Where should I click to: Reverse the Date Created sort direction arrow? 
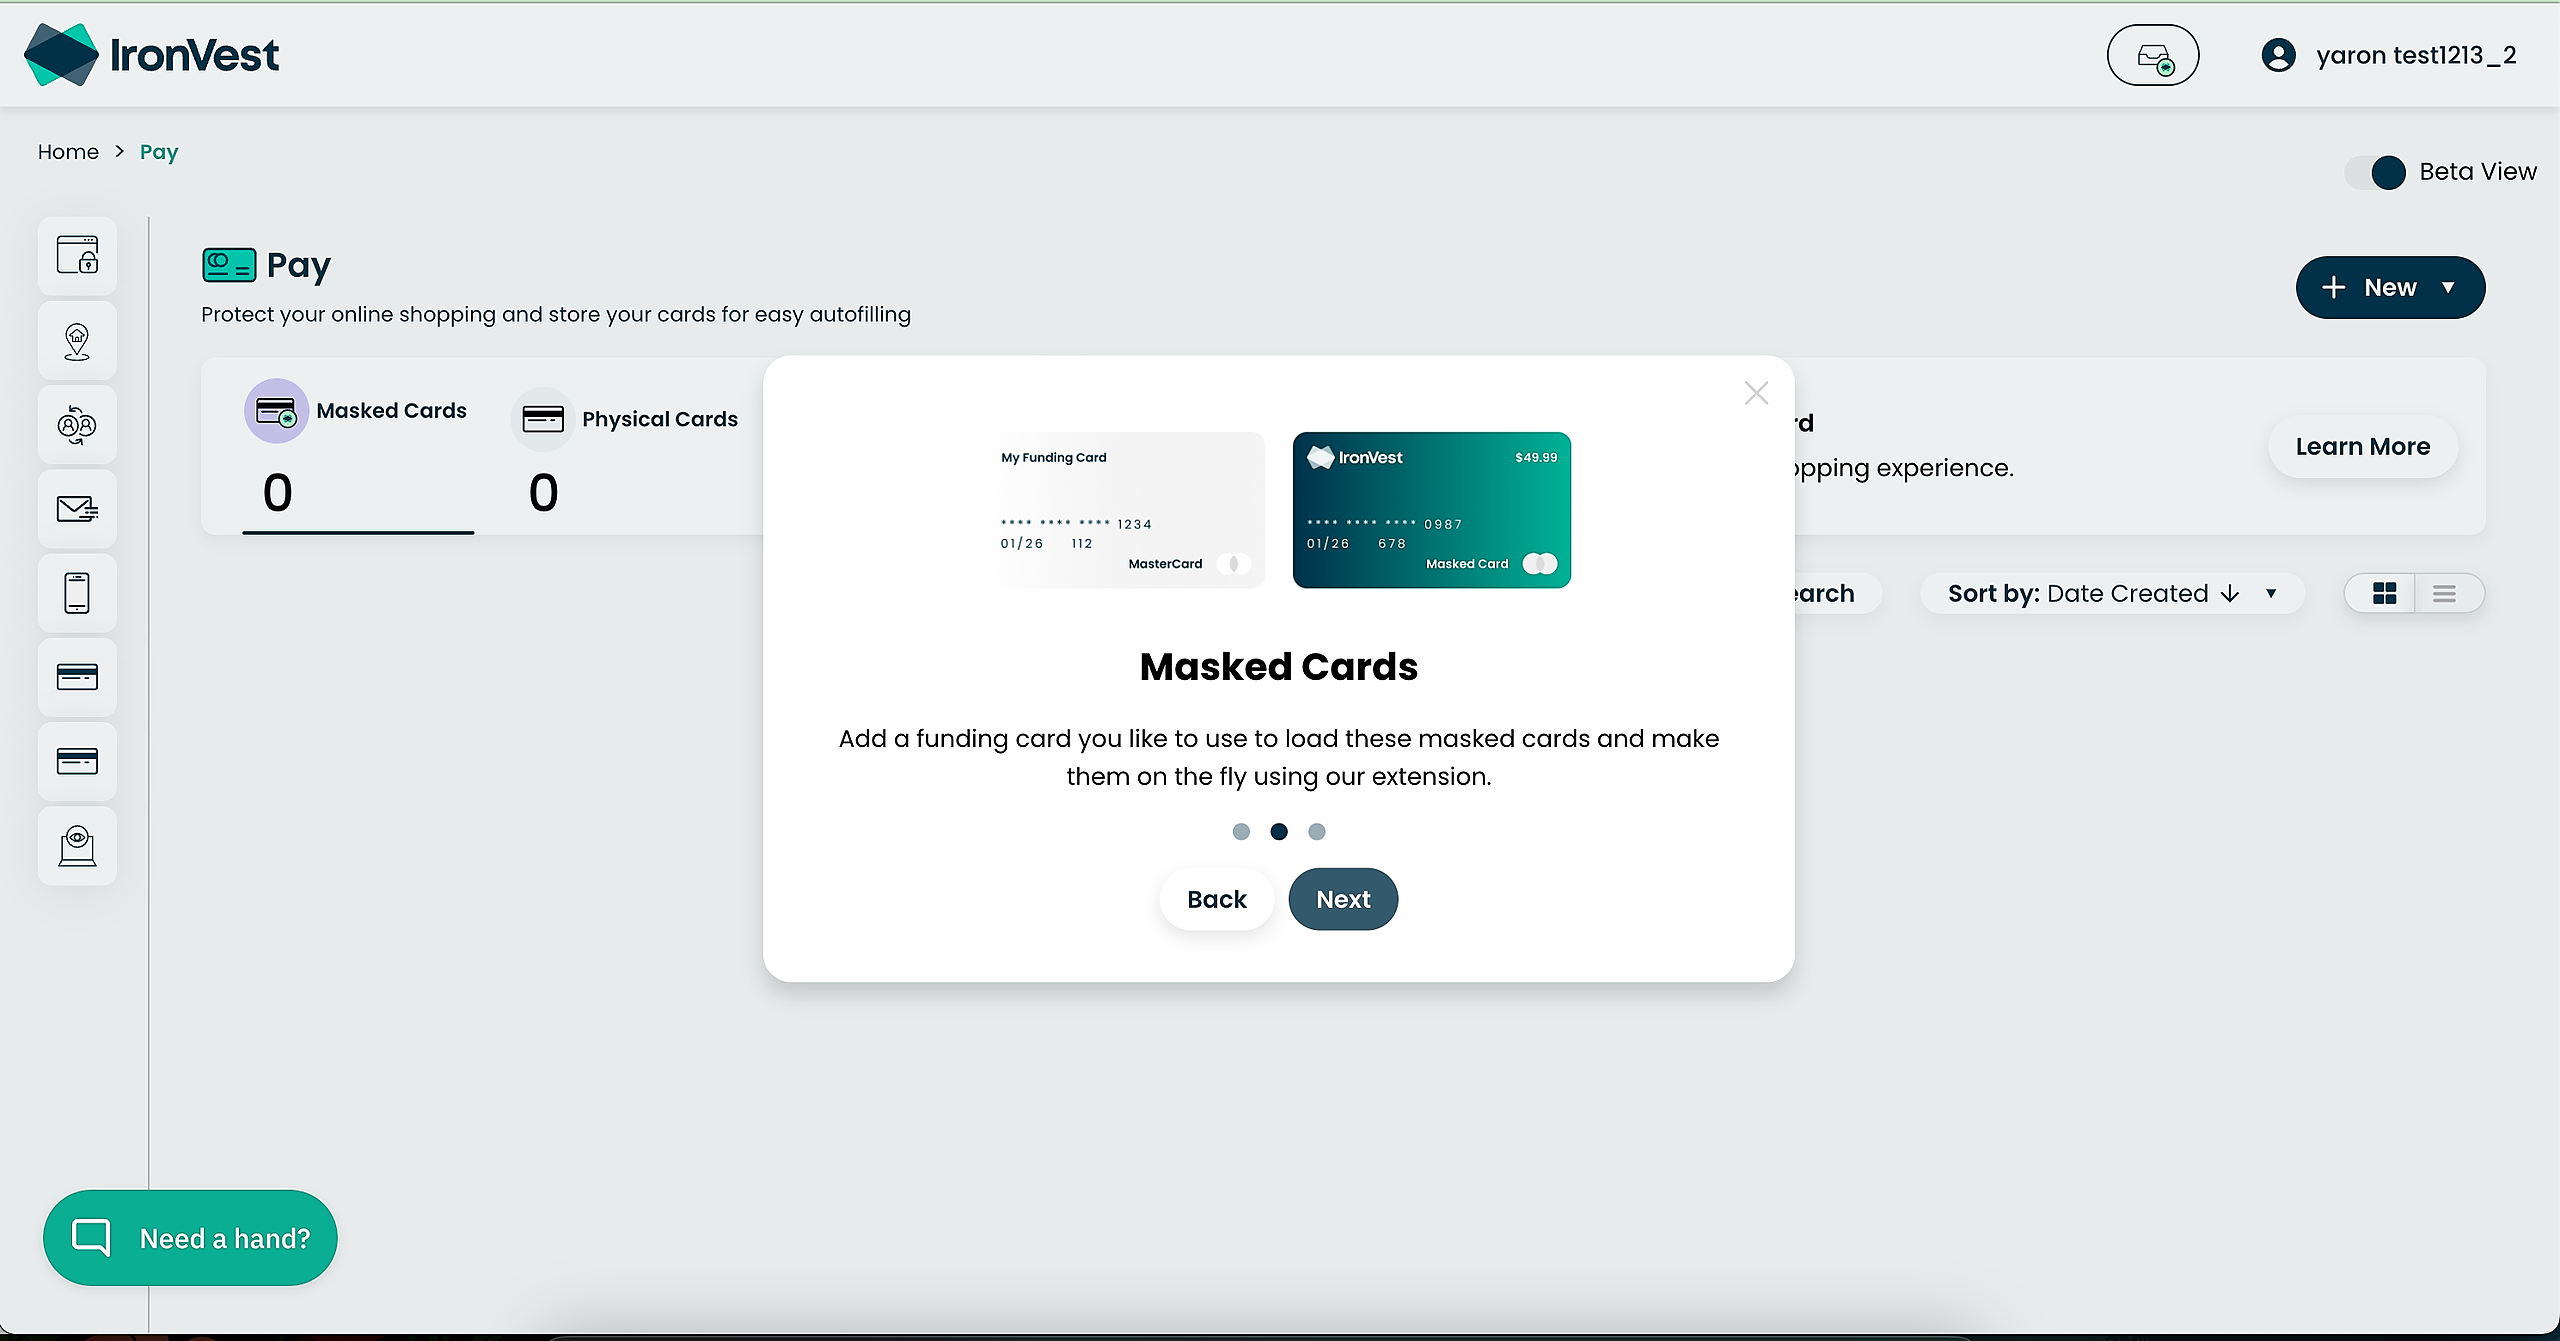2229,594
